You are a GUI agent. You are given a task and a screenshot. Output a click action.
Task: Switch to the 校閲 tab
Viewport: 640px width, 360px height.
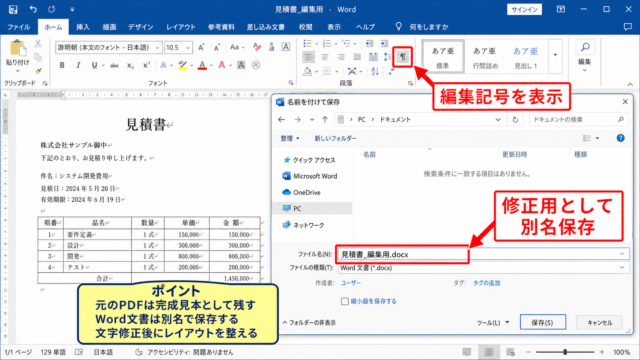305,27
